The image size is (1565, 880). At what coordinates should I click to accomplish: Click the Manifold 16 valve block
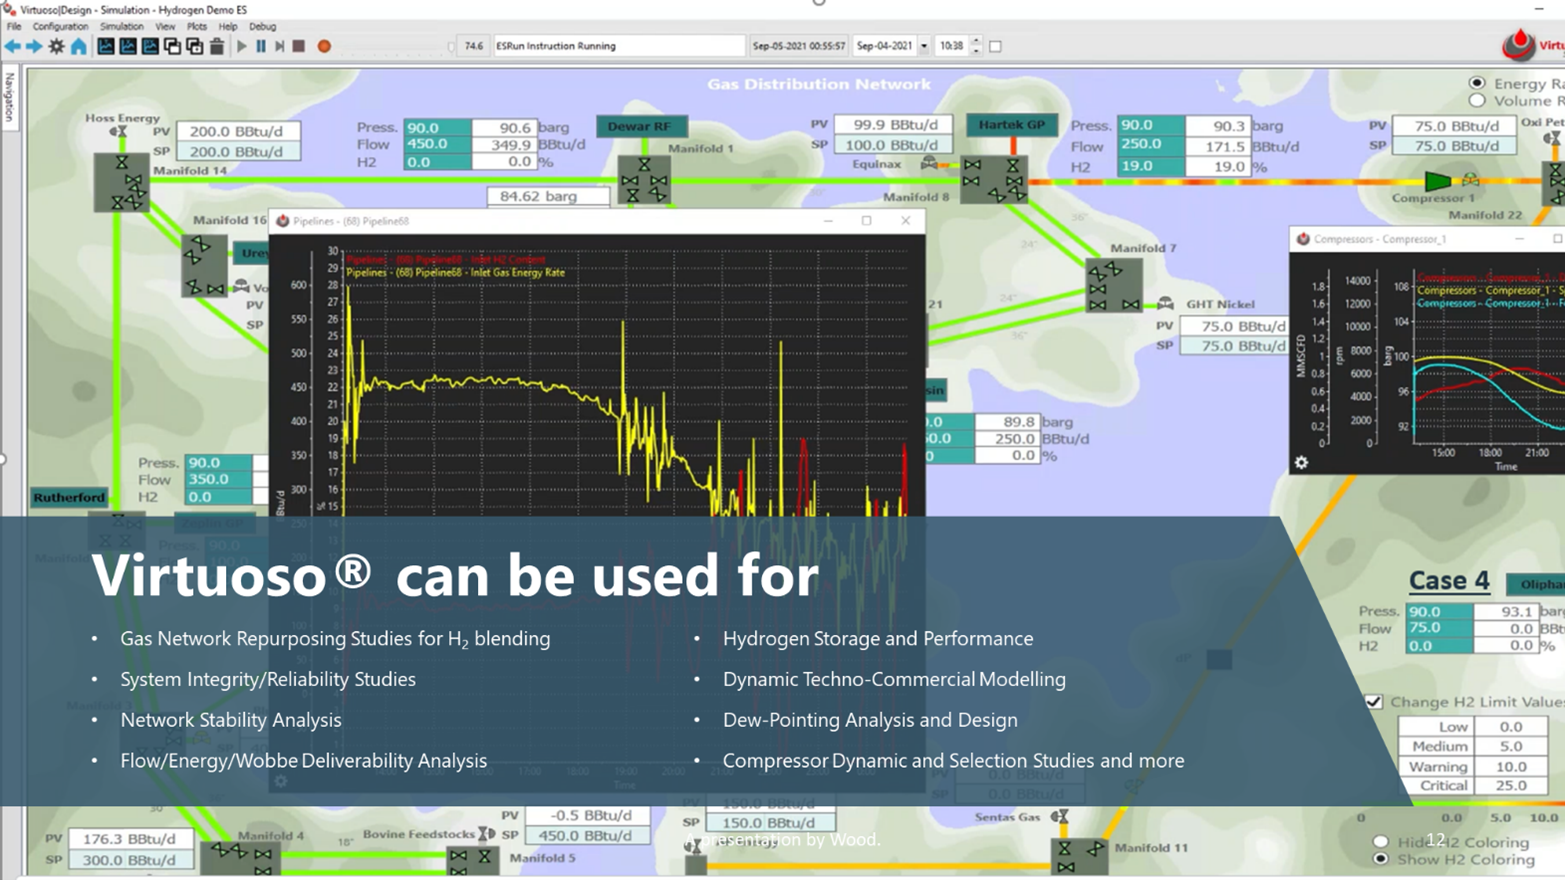point(205,264)
